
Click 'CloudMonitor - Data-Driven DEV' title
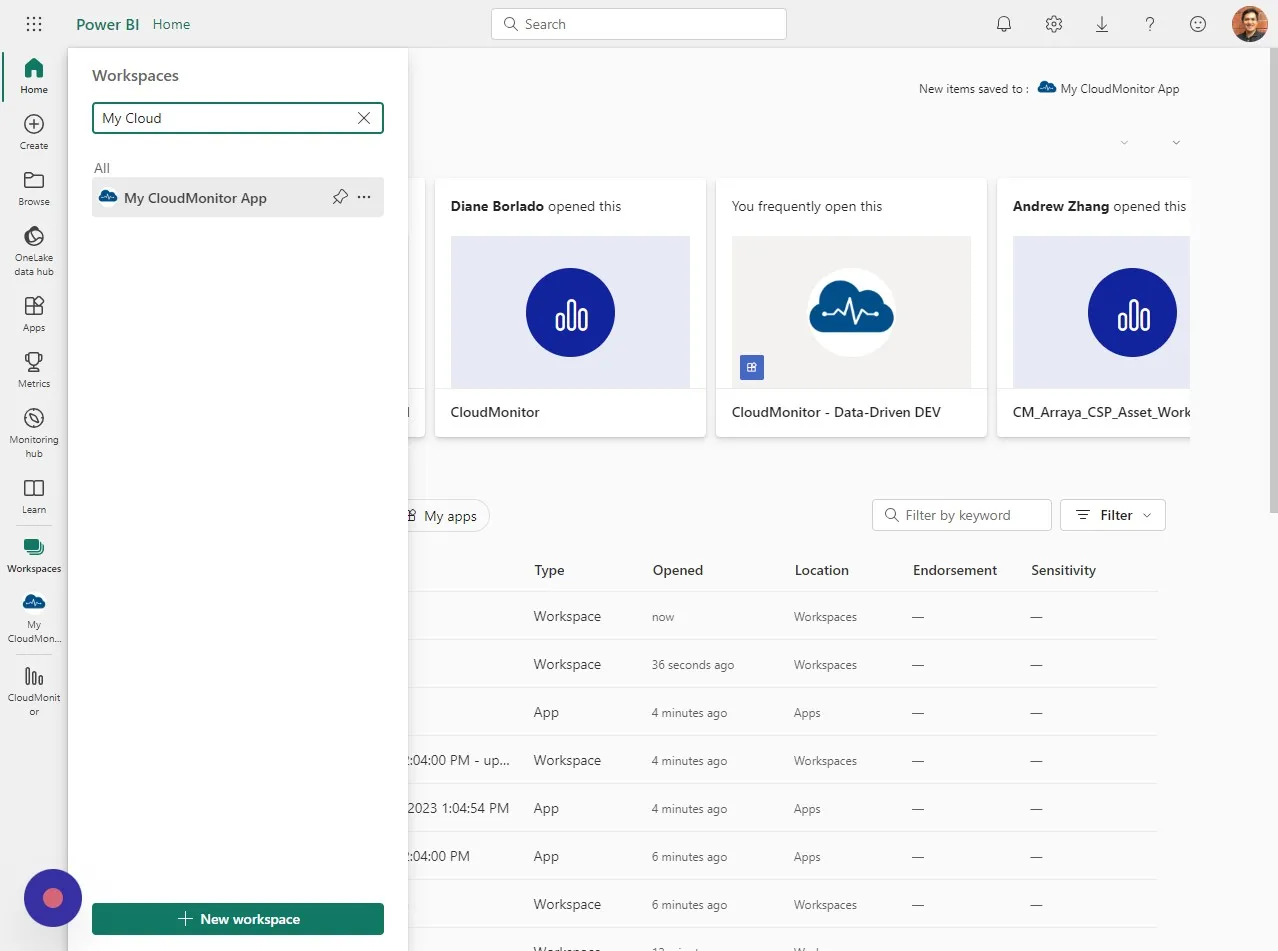click(x=836, y=412)
